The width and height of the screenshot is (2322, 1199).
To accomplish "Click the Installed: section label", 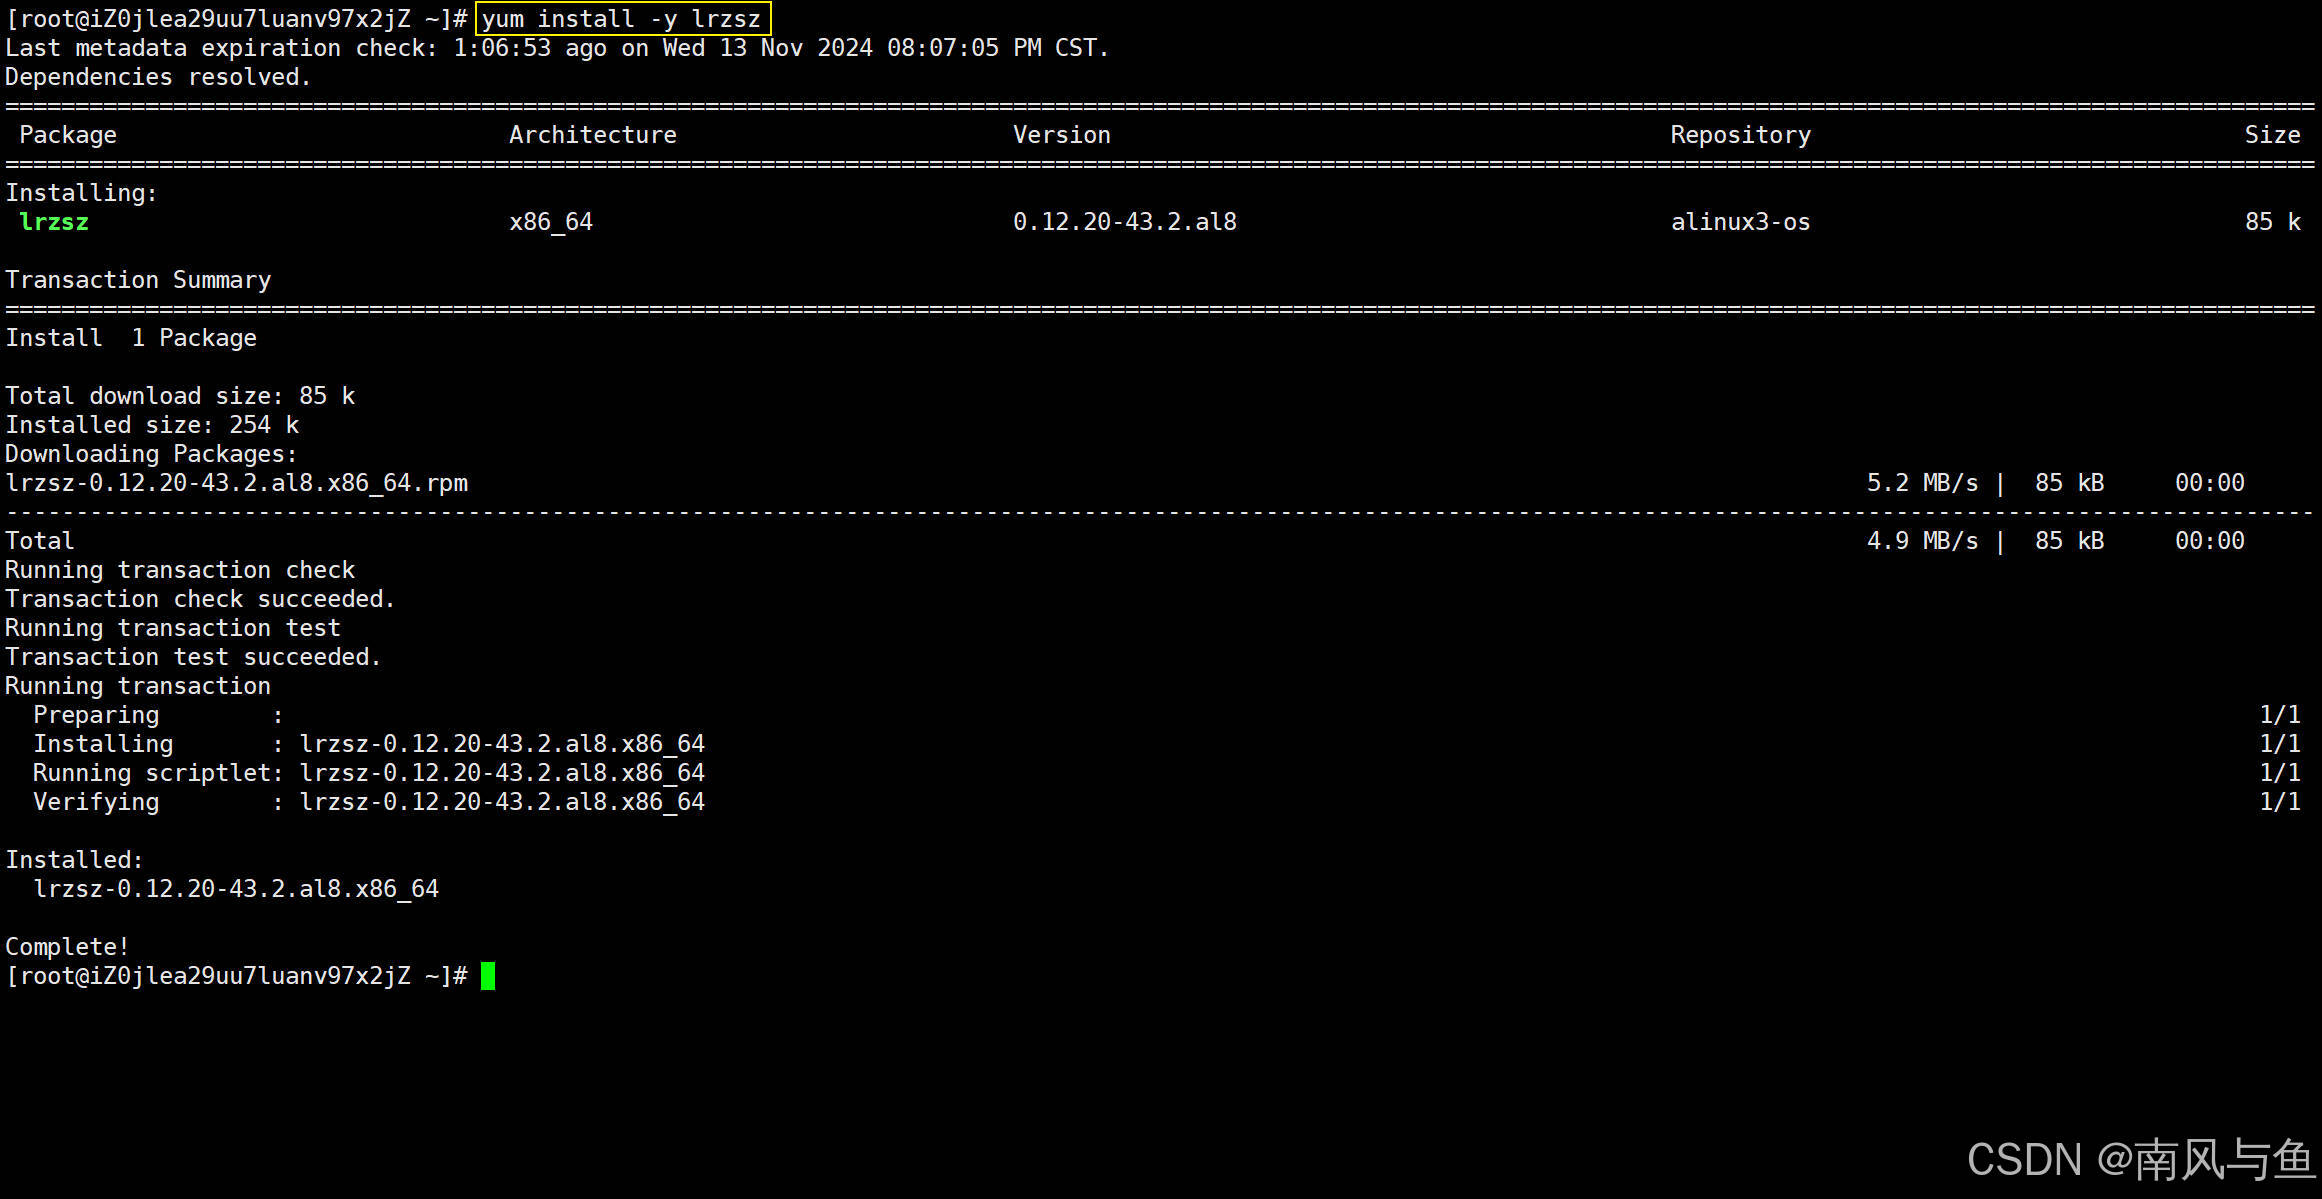I will tap(75, 860).
